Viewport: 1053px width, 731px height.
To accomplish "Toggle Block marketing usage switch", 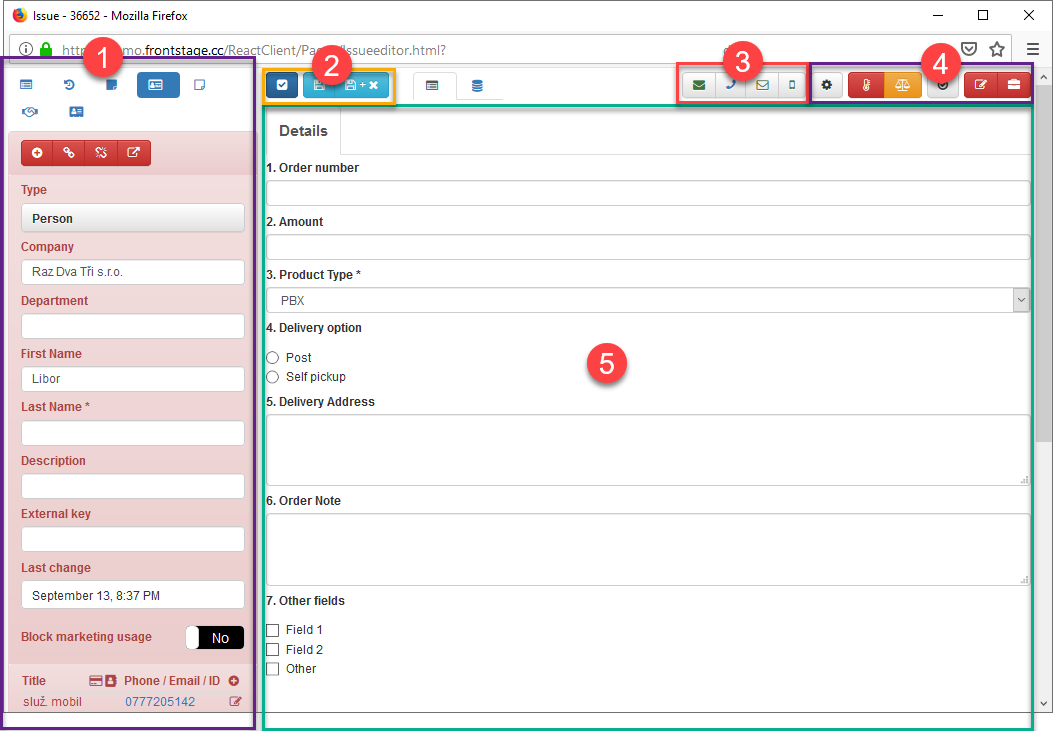I will tap(215, 638).
